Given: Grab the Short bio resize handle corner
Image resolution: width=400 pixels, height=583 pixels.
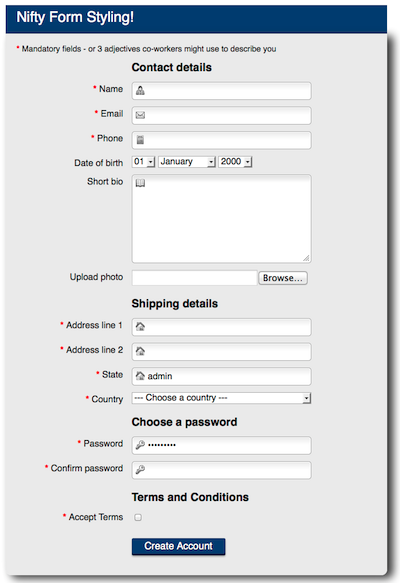Looking at the screenshot, I should (x=306, y=258).
